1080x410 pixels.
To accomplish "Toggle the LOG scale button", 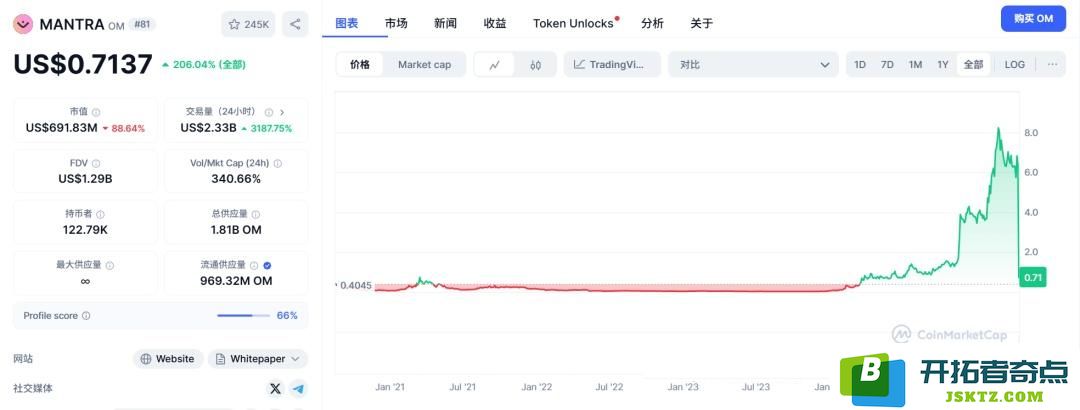I will click(x=1014, y=64).
